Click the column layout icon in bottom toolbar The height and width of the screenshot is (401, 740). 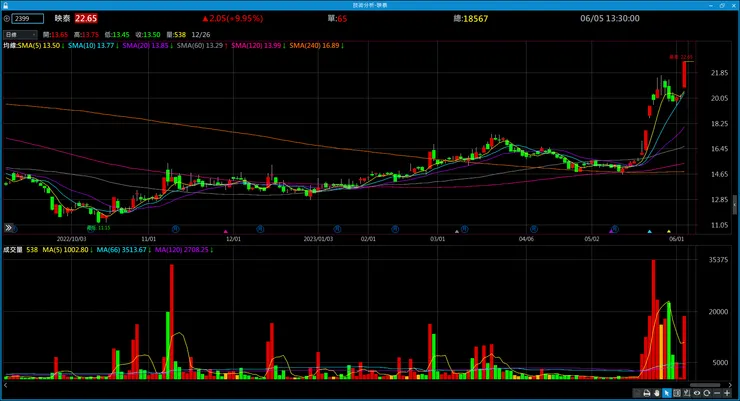pos(677,393)
